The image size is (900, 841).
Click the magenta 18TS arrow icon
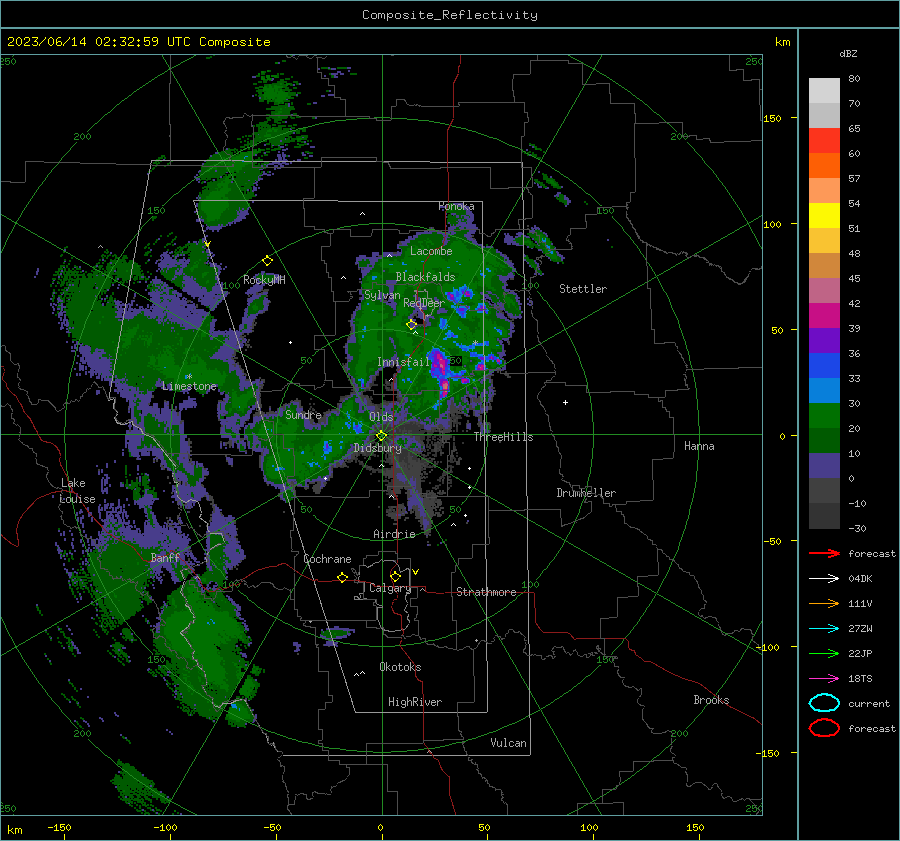[x=824, y=679]
